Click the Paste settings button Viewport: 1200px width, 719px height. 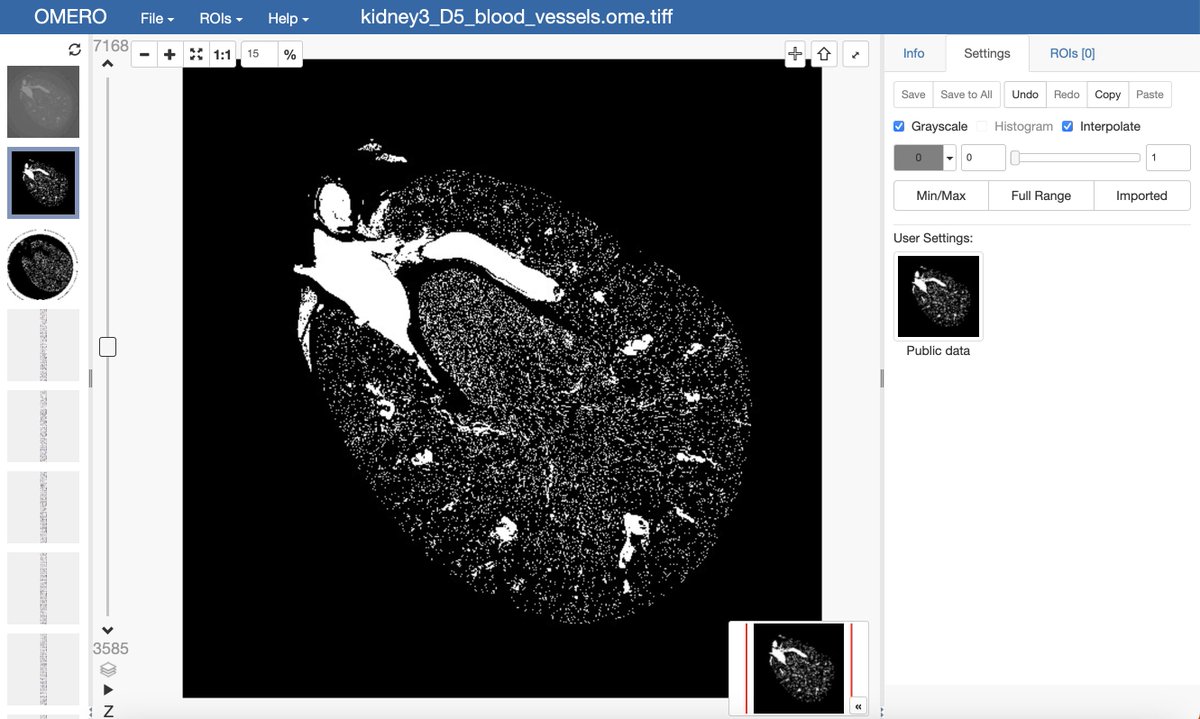tap(1150, 94)
